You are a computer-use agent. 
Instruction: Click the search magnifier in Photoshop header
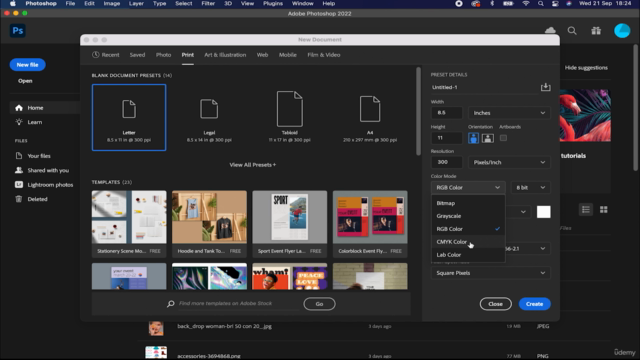tap(572, 31)
